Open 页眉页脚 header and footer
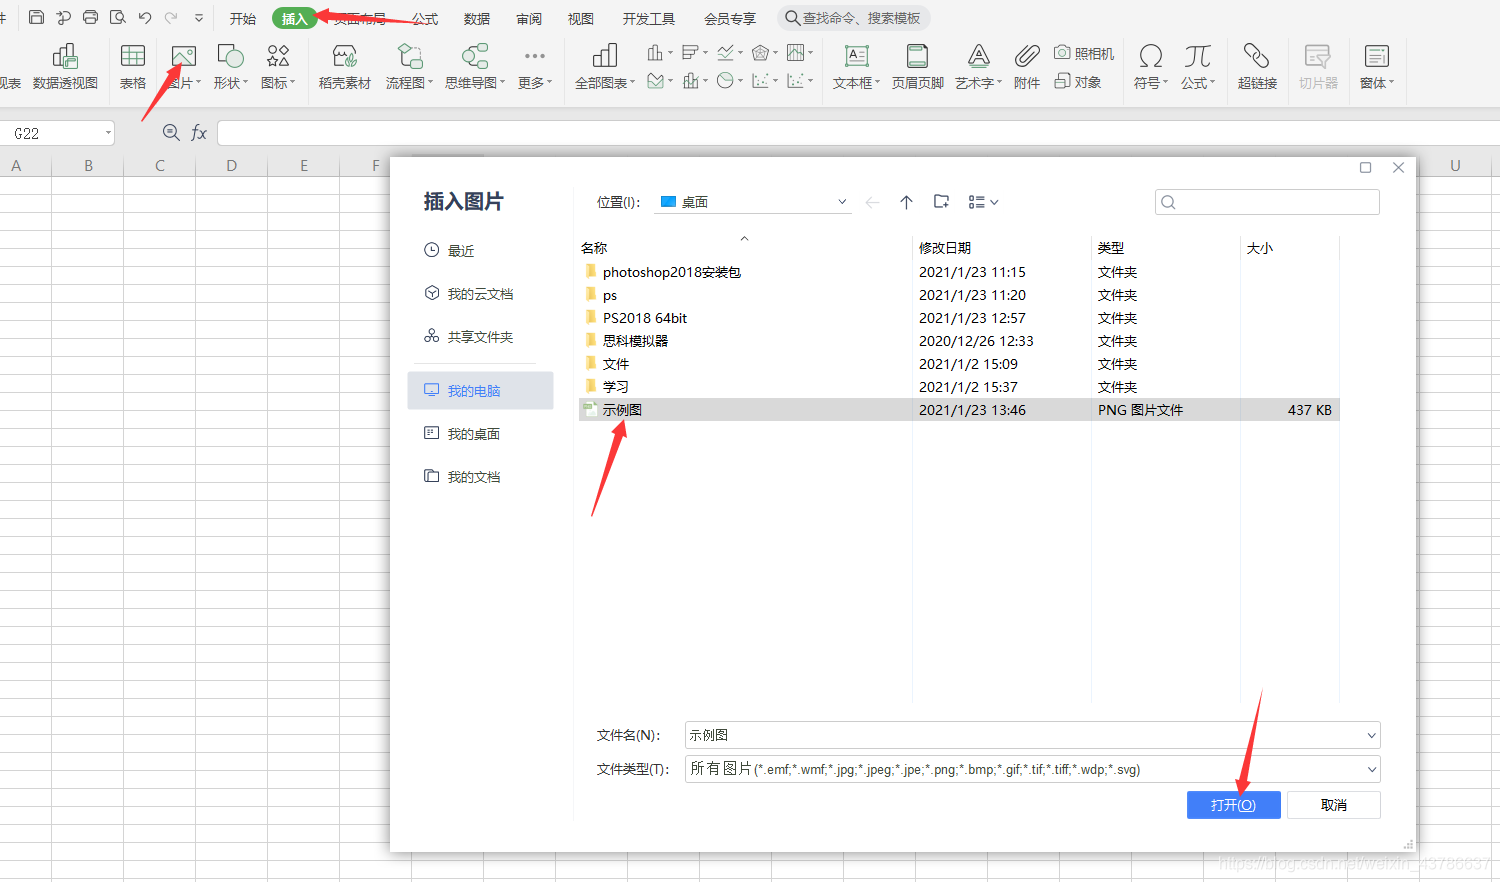 click(x=918, y=67)
